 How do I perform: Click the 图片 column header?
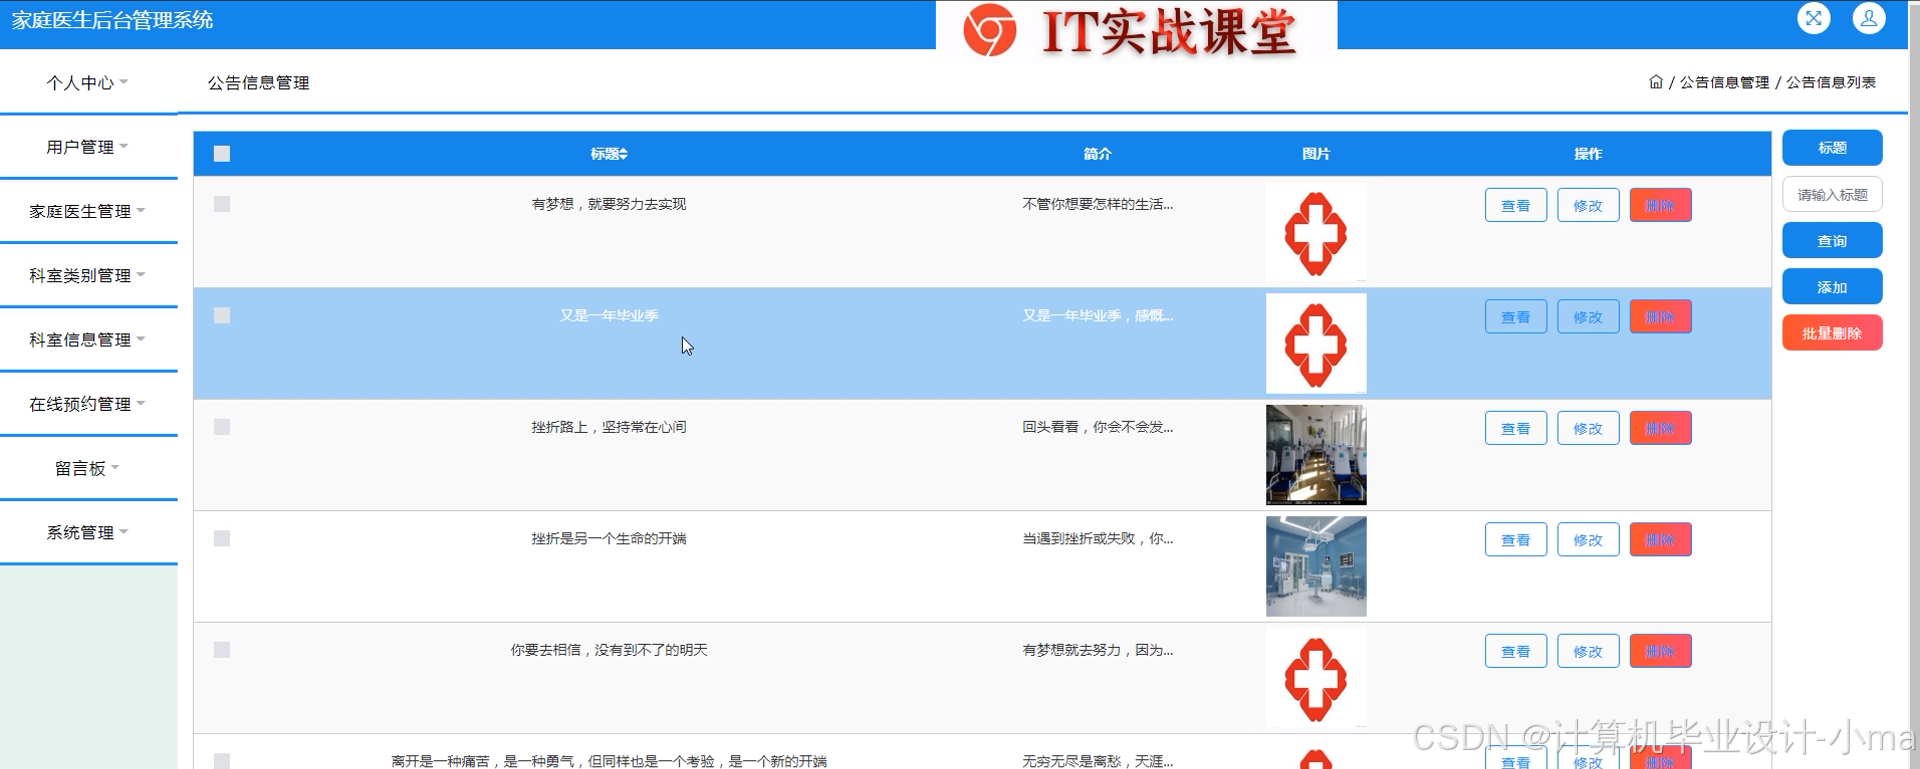1316,154
